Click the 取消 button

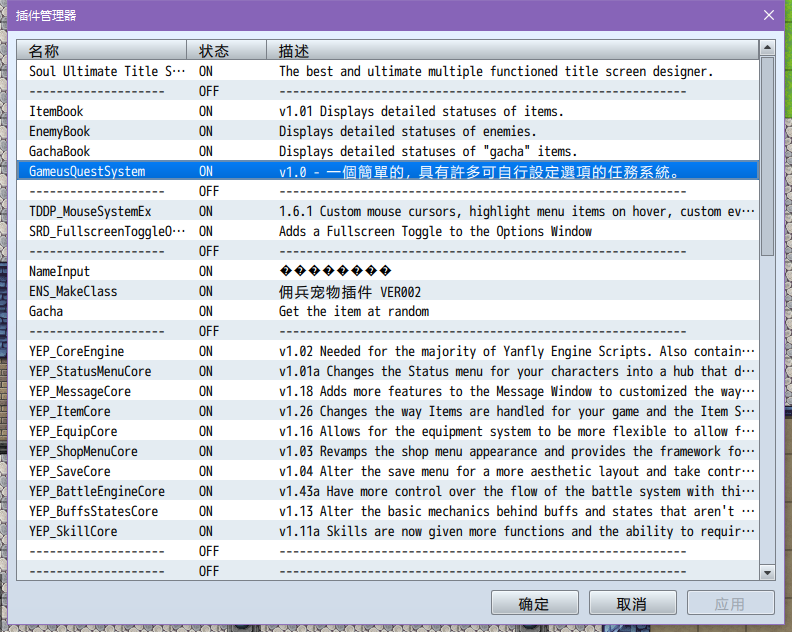[x=632, y=603]
